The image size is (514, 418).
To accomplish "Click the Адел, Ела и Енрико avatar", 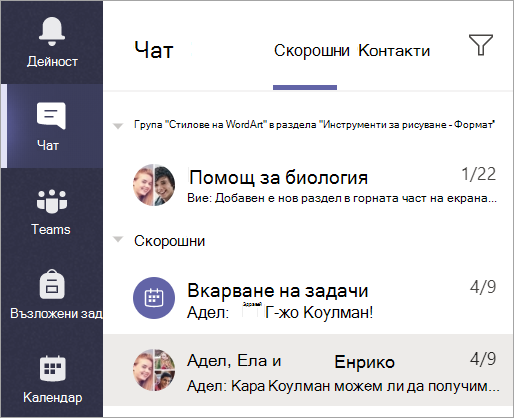I will click(154, 370).
